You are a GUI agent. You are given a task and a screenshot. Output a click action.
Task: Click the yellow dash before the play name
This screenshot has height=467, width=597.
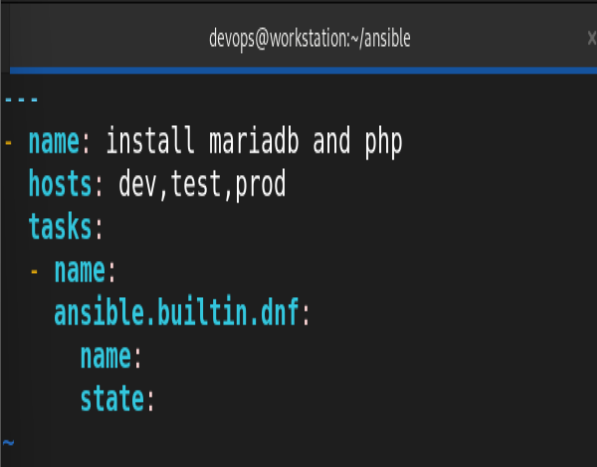point(8,143)
